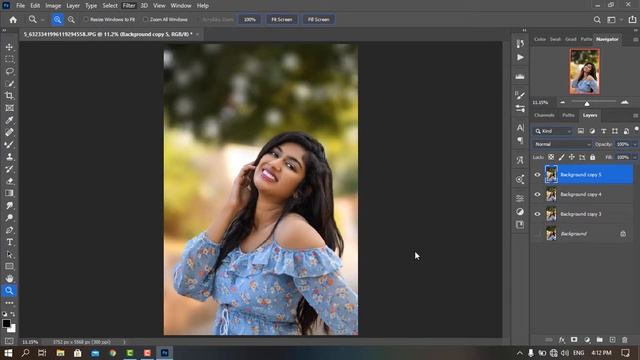Select the Eyedropper tool
Image resolution: width=640 pixels, height=360 pixels.
point(9,120)
